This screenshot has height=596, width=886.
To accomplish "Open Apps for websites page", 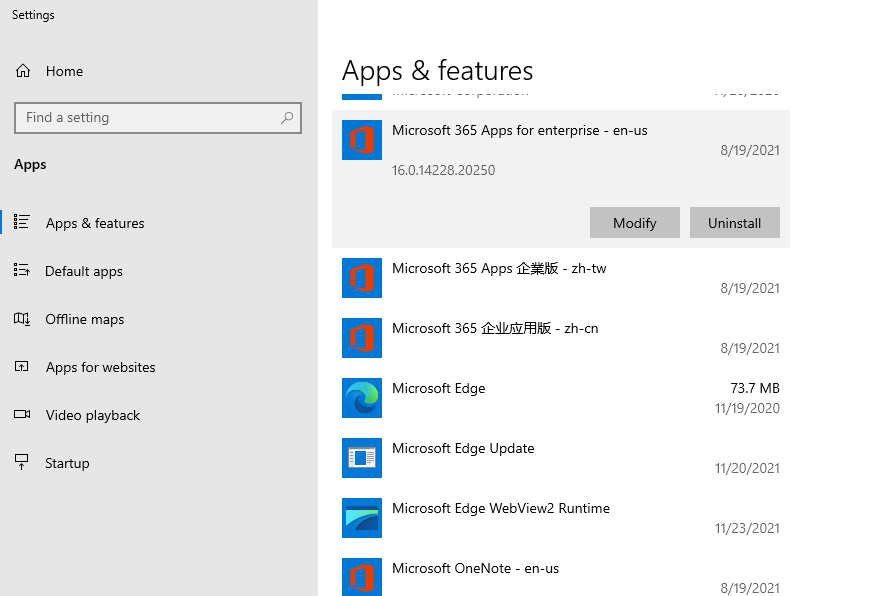I will coord(159,367).
